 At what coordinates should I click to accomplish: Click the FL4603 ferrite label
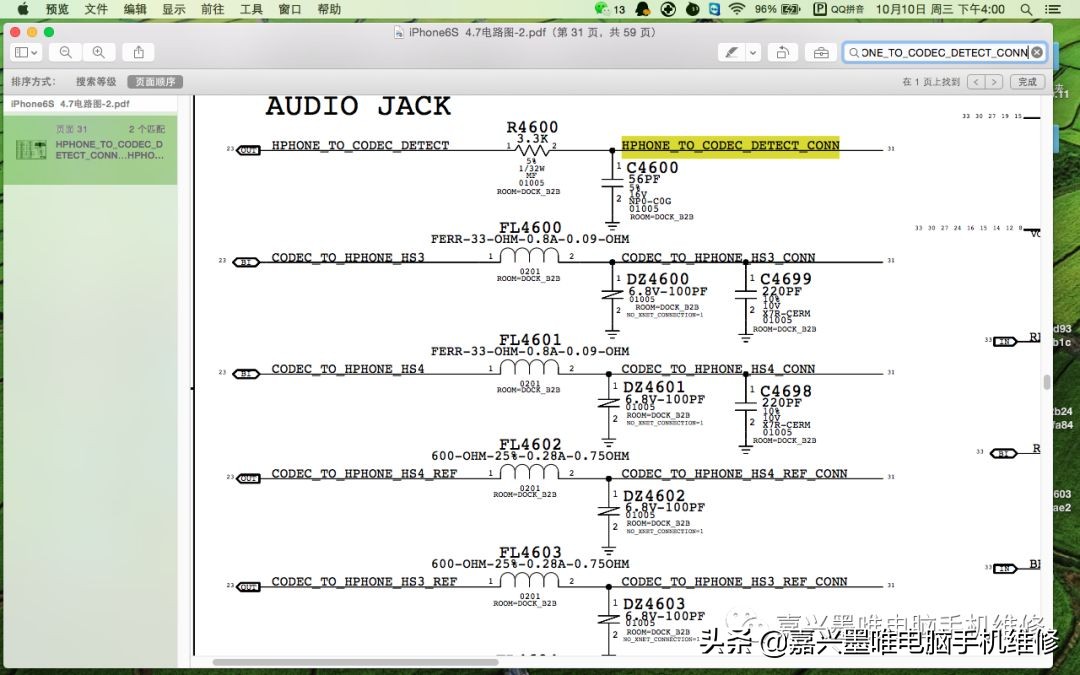(530, 552)
